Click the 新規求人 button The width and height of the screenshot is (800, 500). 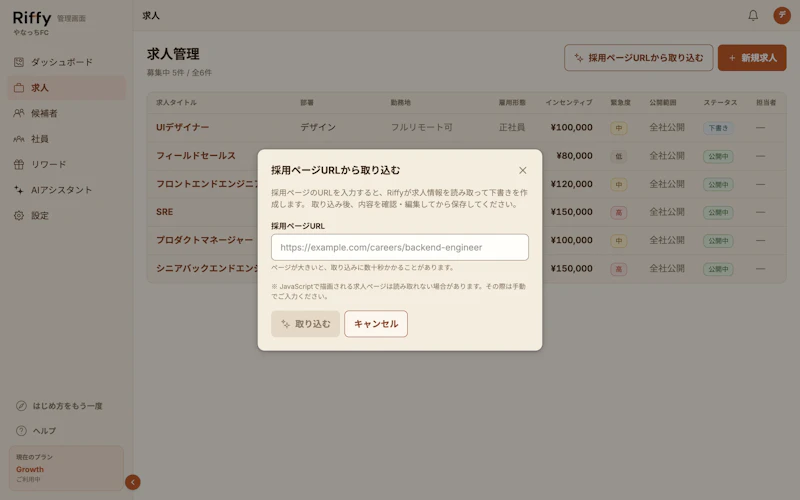click(x=752, y=58)
